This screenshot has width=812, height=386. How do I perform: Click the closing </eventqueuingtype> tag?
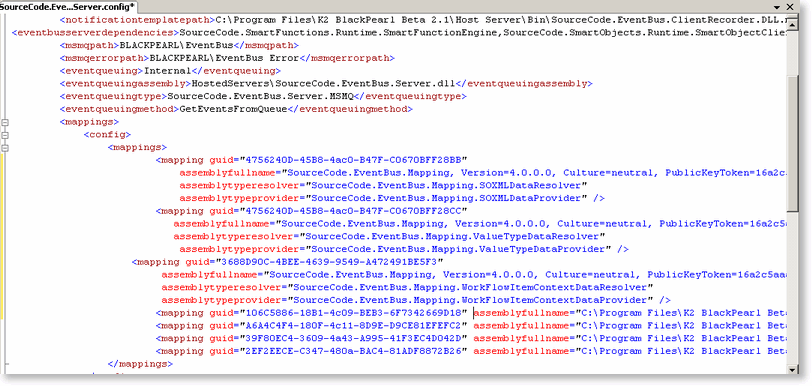(411, 96)
